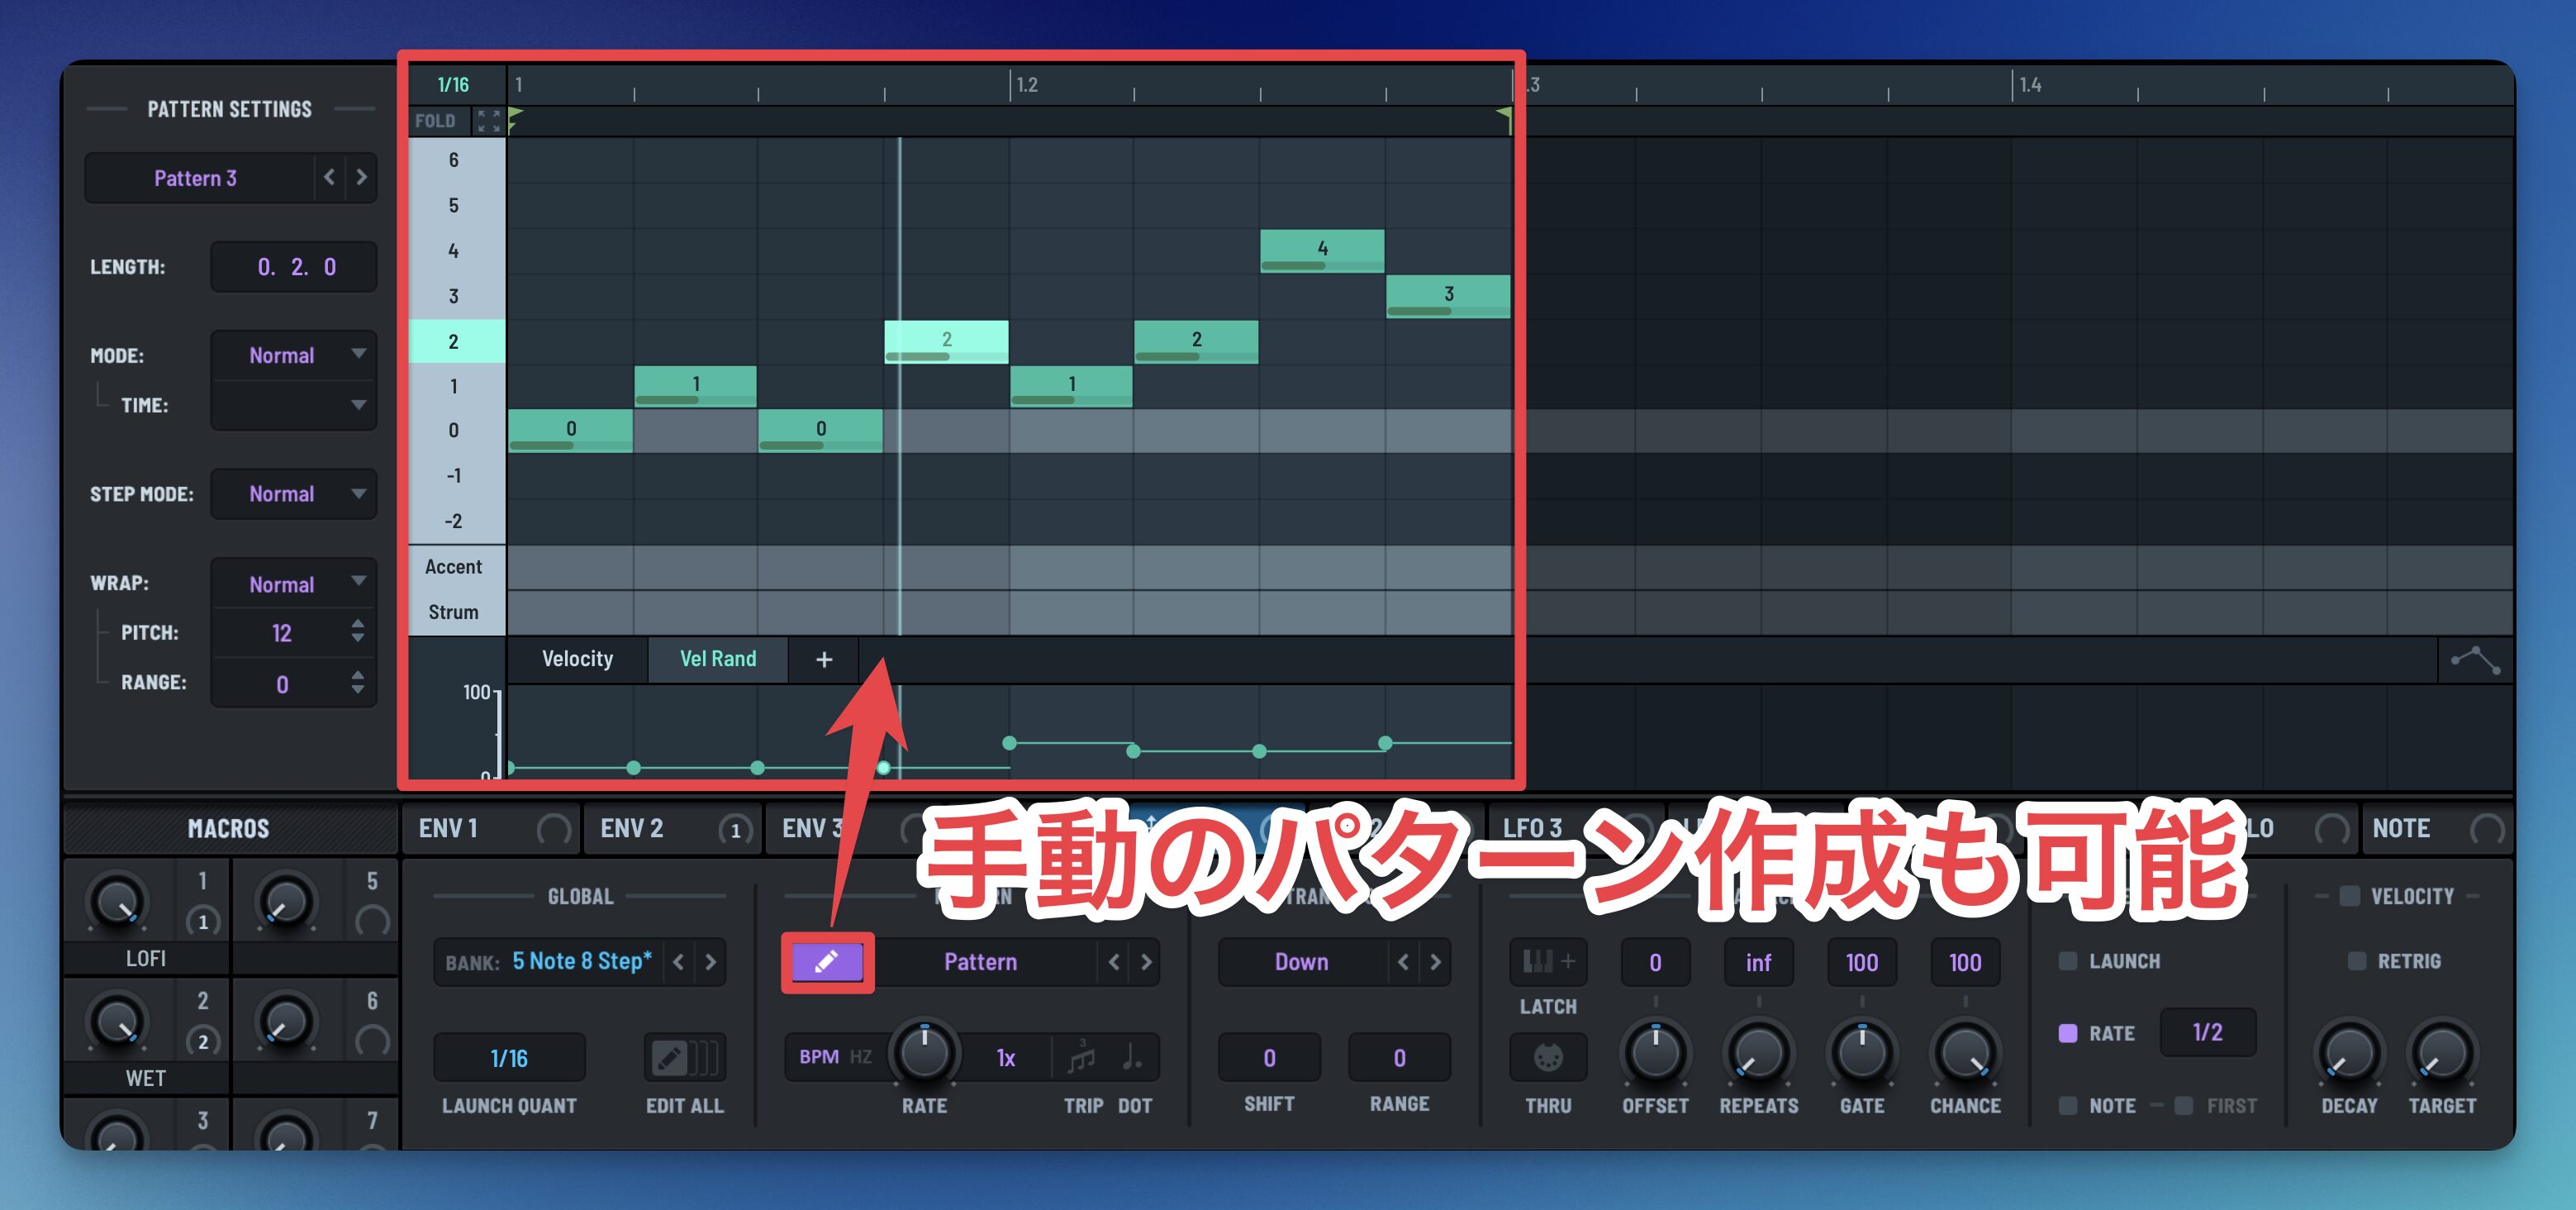Enable the Velocity checkbox
This screenshot has width=2576, height=1210.
(x=2350, y=896)
